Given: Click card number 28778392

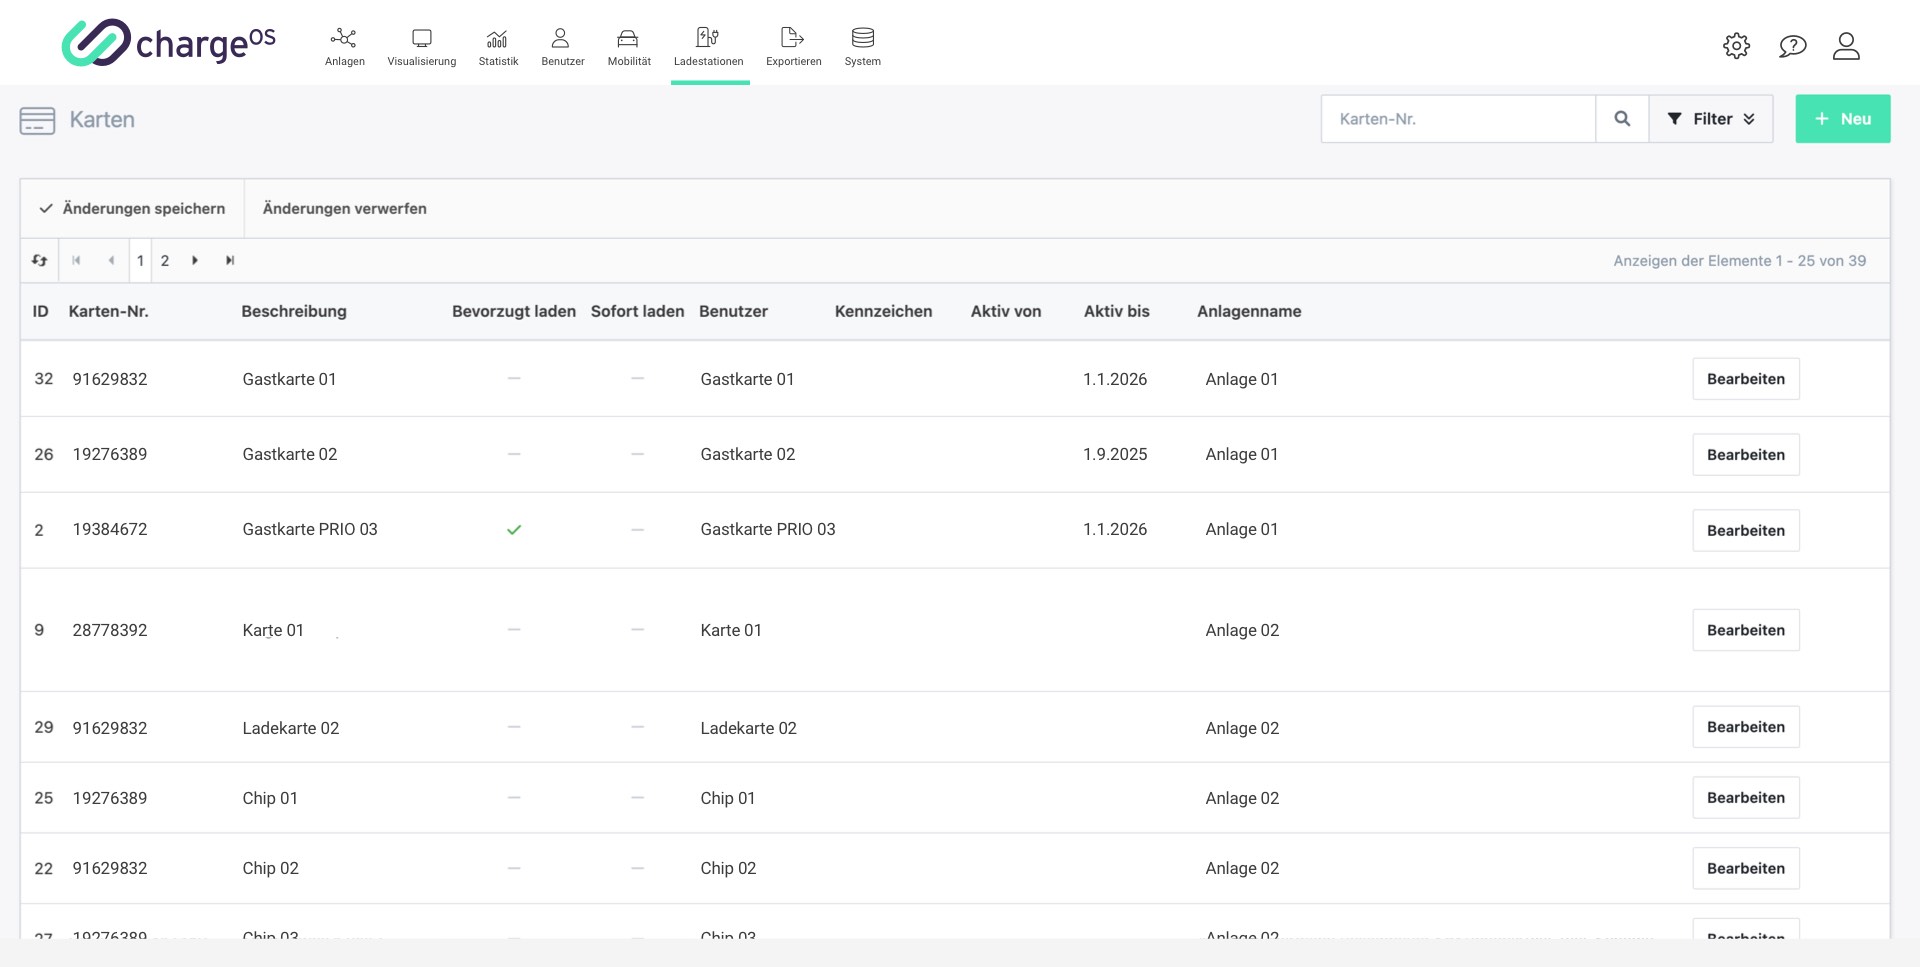Looking at the screenshot, I should point(110,630).
